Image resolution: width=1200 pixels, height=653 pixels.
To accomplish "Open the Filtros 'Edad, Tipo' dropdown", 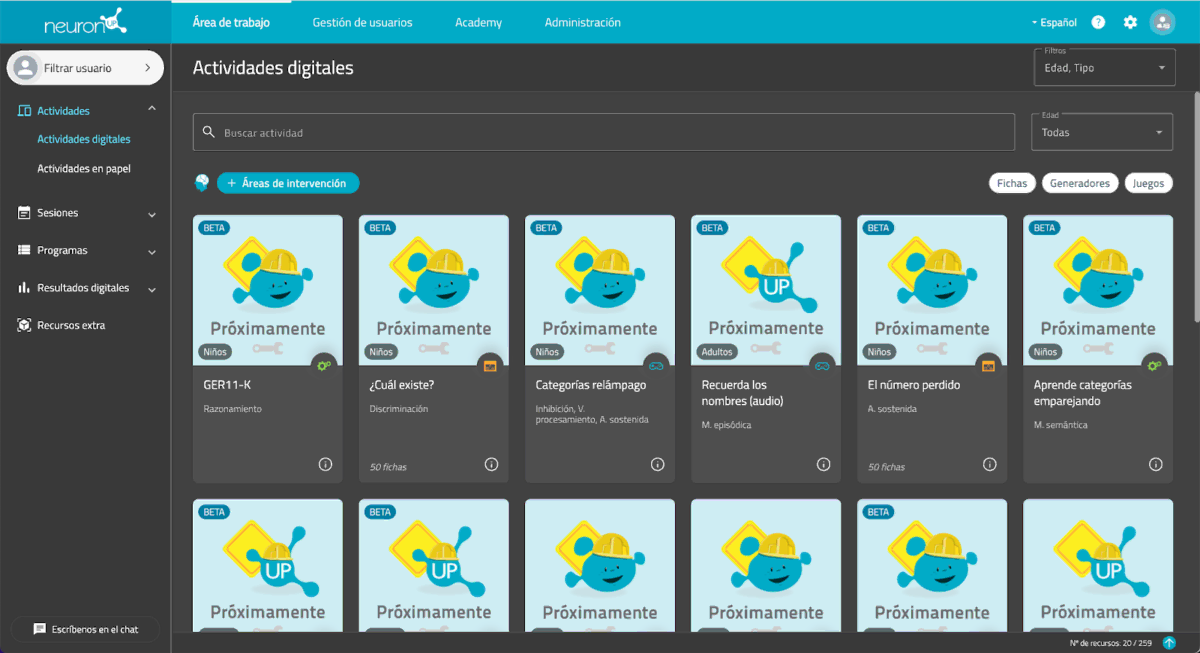I will (1104, 67).
